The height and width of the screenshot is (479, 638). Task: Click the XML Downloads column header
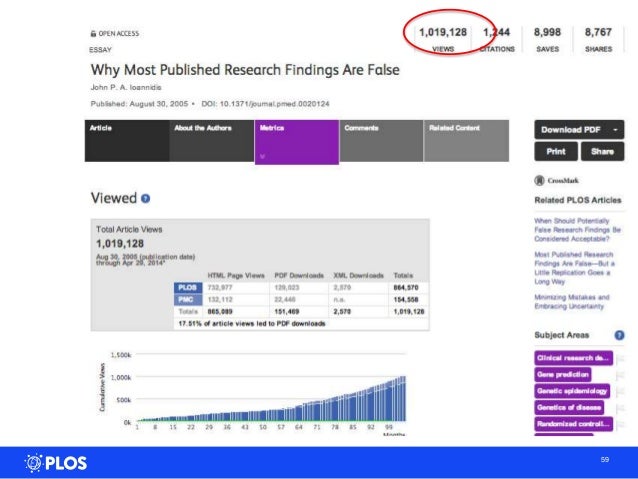pos(358,276)
